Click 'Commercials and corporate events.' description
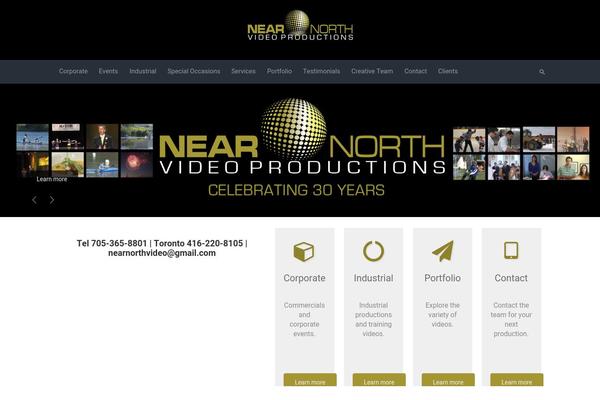600x400 pixels. click(304, 319)
